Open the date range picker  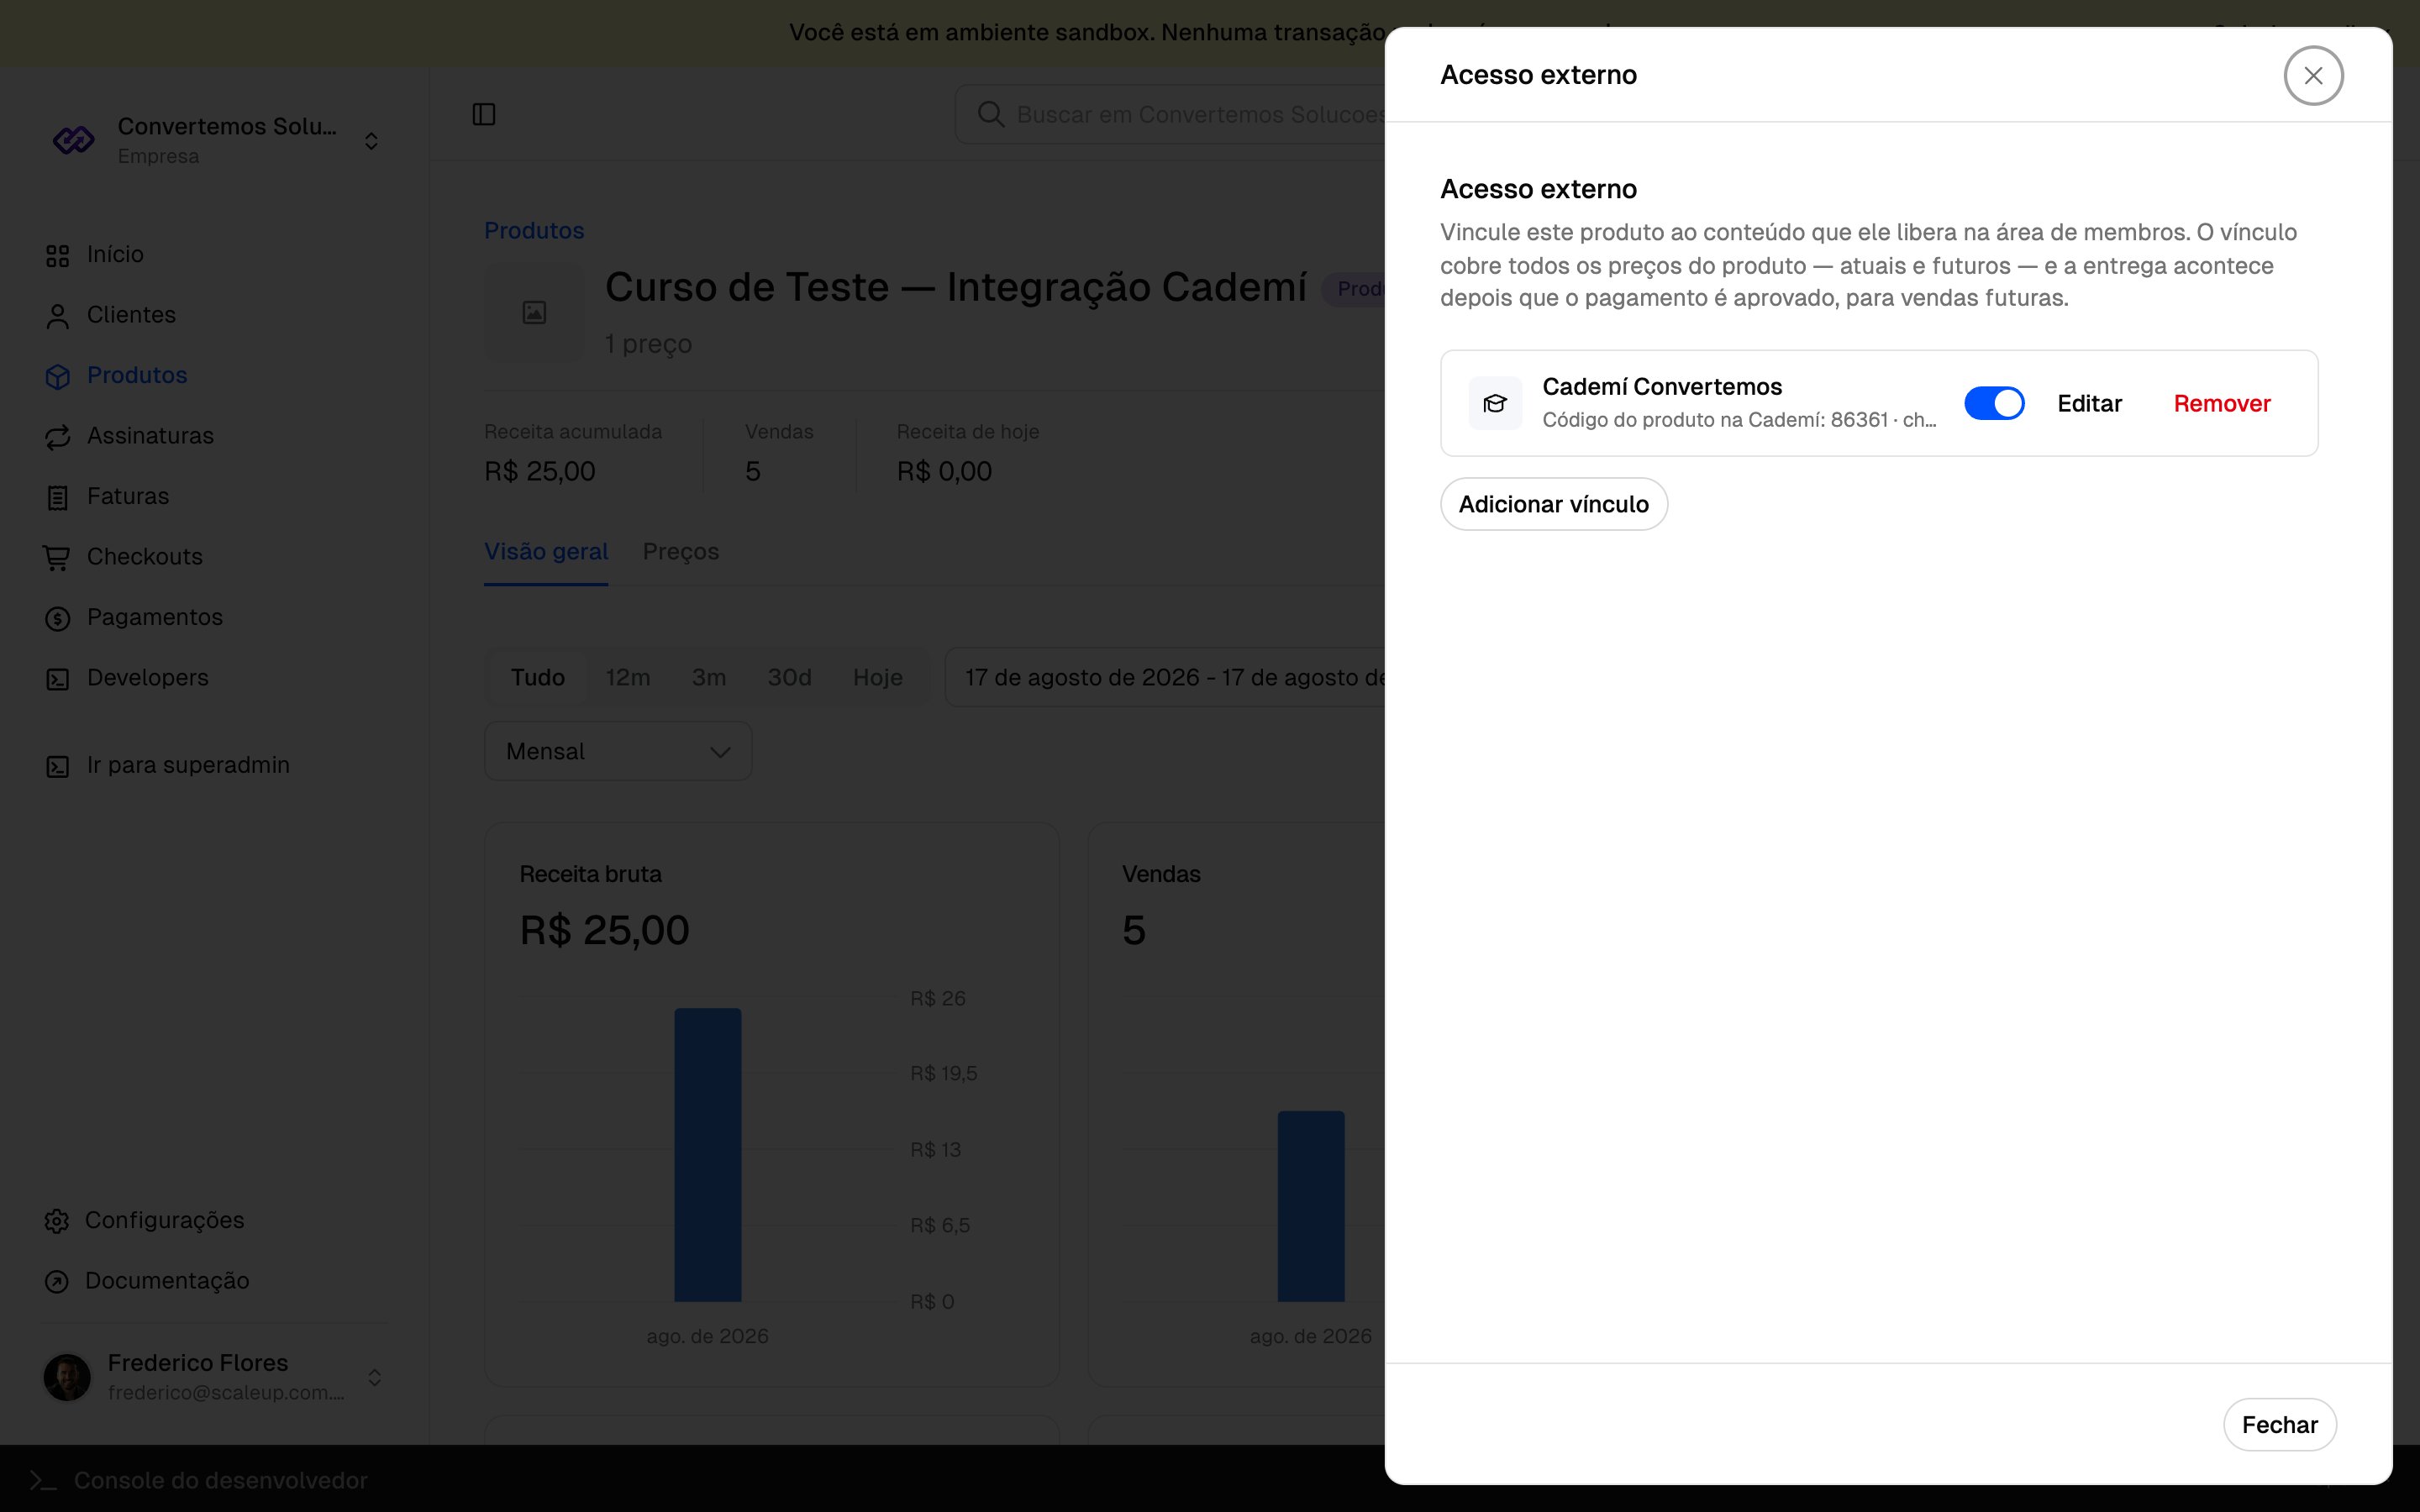tap(1165, 677)
